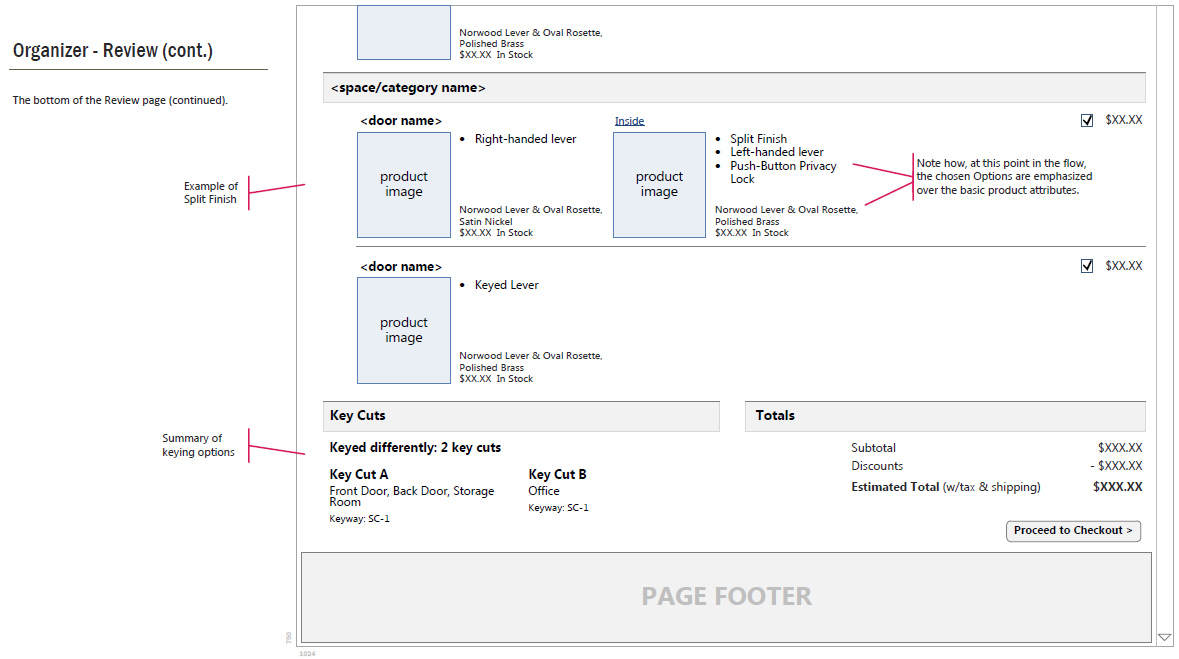Open product image next to Right-handed lever
The width and height of the screenshot is (1179, 659).
click(404, 185)
